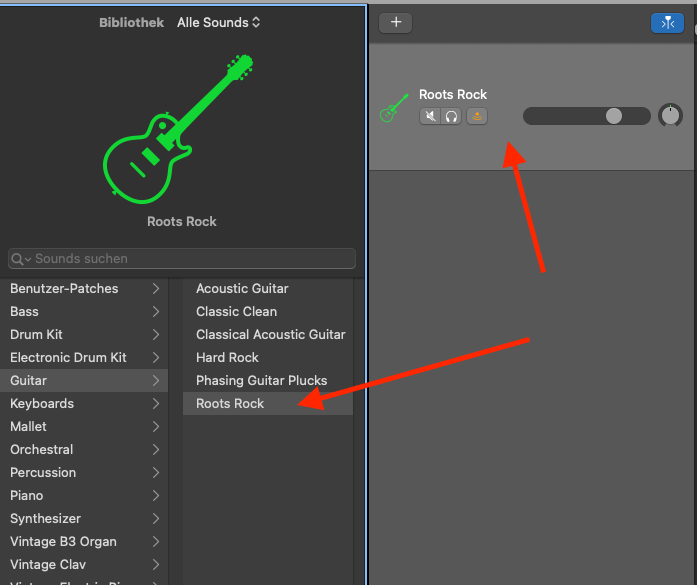Select the Benutzer-Patches category
This screenshot has height=585, width=697.
tap(84, 288)
